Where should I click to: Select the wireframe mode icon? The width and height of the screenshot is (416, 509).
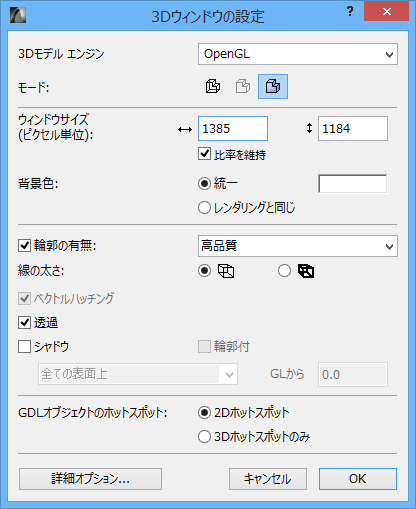(213, 86)
